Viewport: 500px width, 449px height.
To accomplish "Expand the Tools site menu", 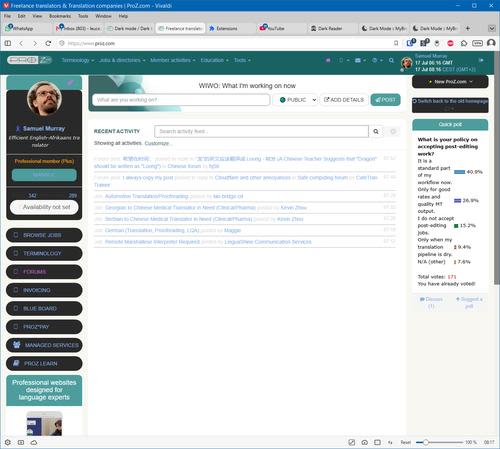I will (242, 60).
